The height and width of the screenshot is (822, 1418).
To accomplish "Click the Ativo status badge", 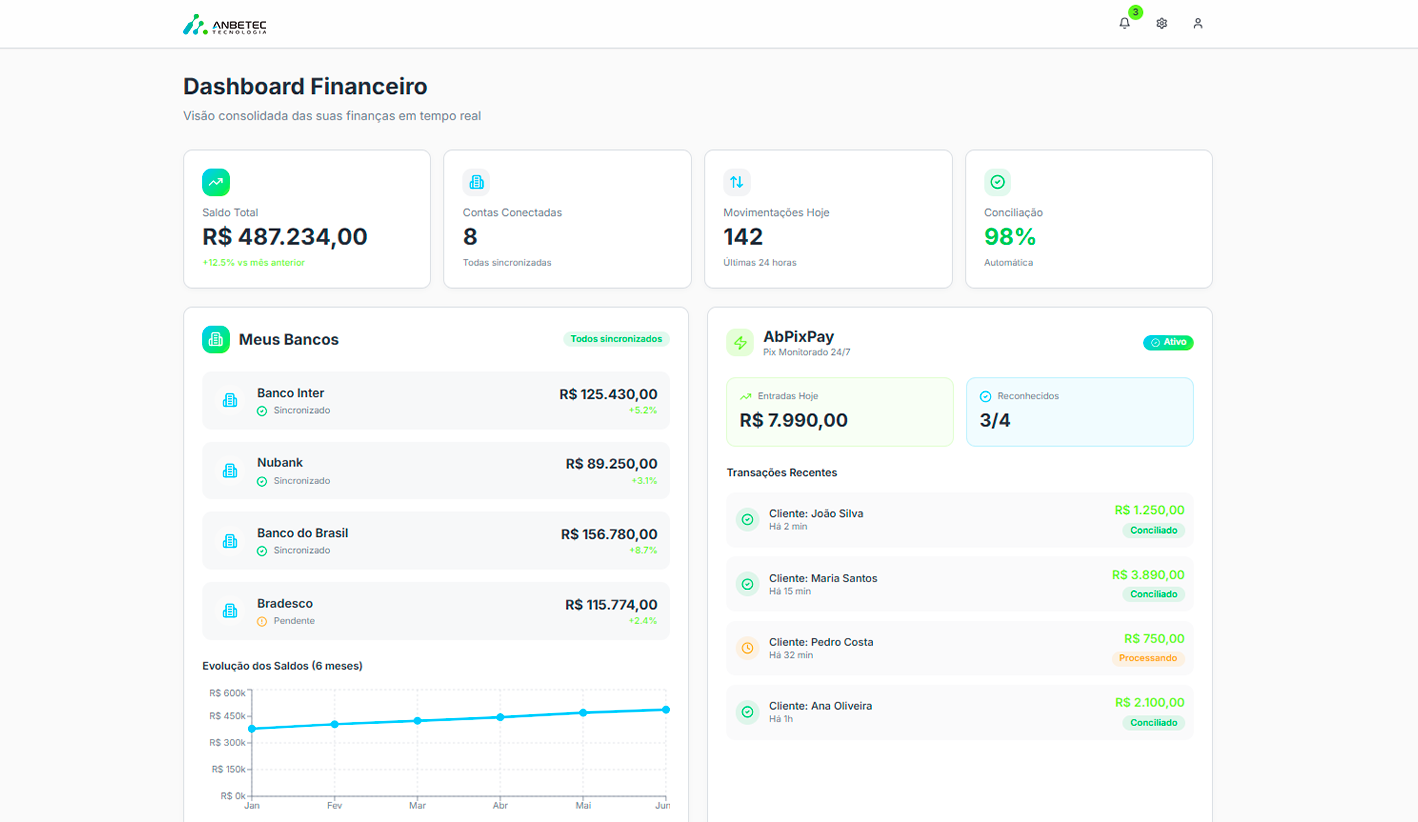I will pyautogui.click(x=1168, y=342).
